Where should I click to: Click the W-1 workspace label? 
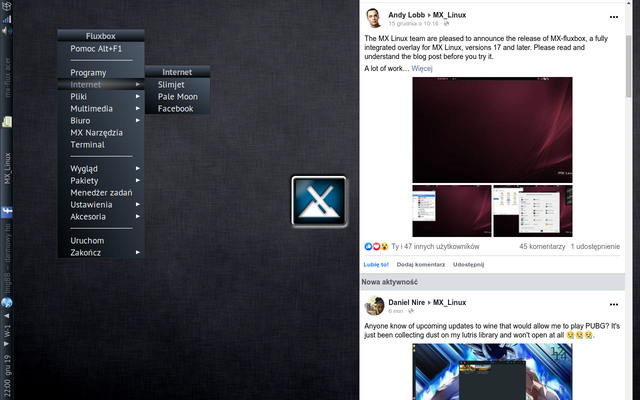(x=7, y=330)
